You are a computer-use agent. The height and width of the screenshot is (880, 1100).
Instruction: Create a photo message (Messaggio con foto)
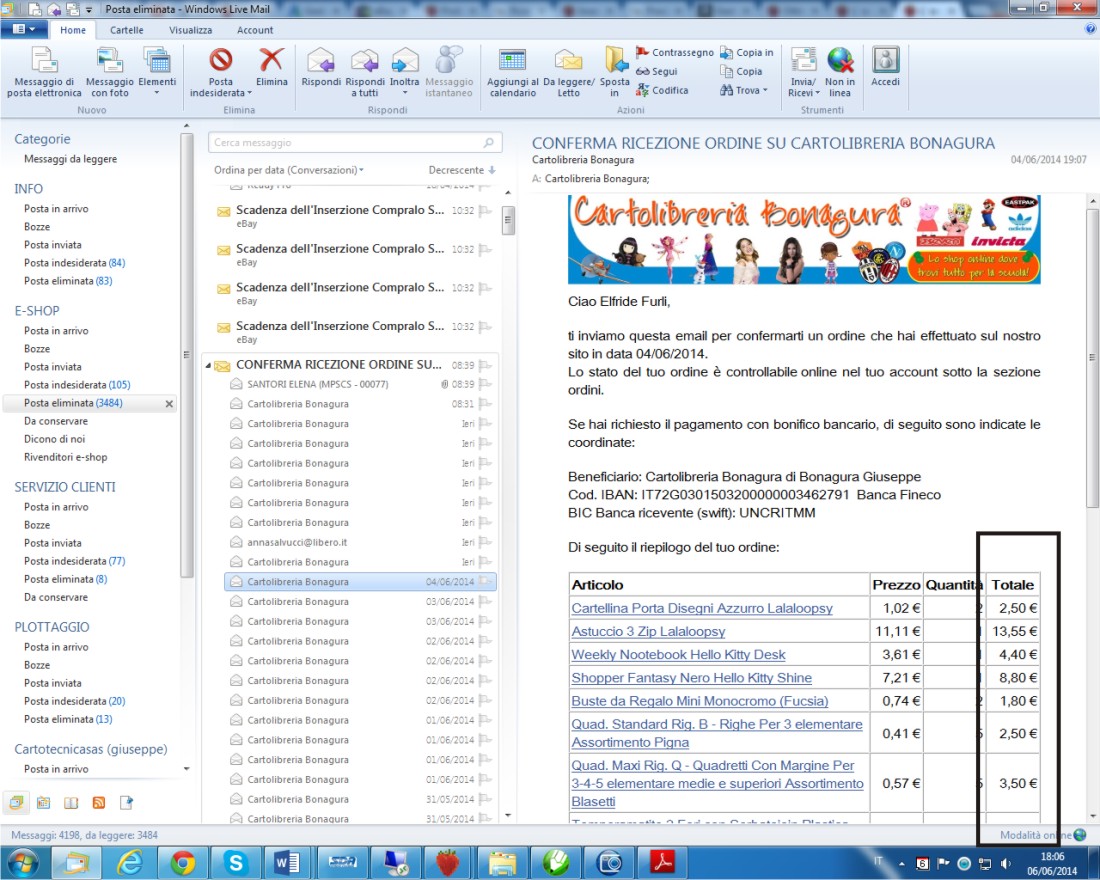point(109,72)
